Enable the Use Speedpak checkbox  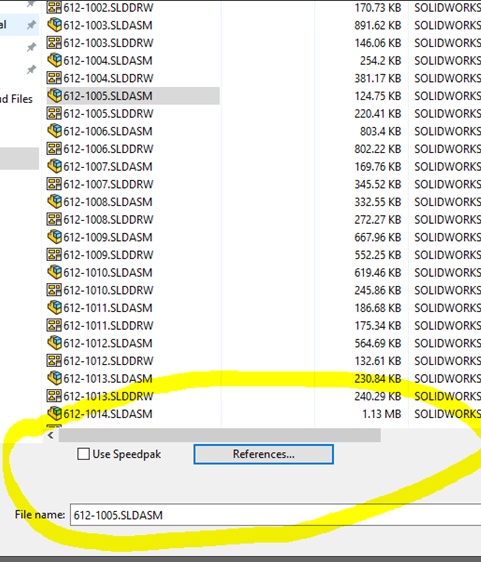[x=84, y=454]
